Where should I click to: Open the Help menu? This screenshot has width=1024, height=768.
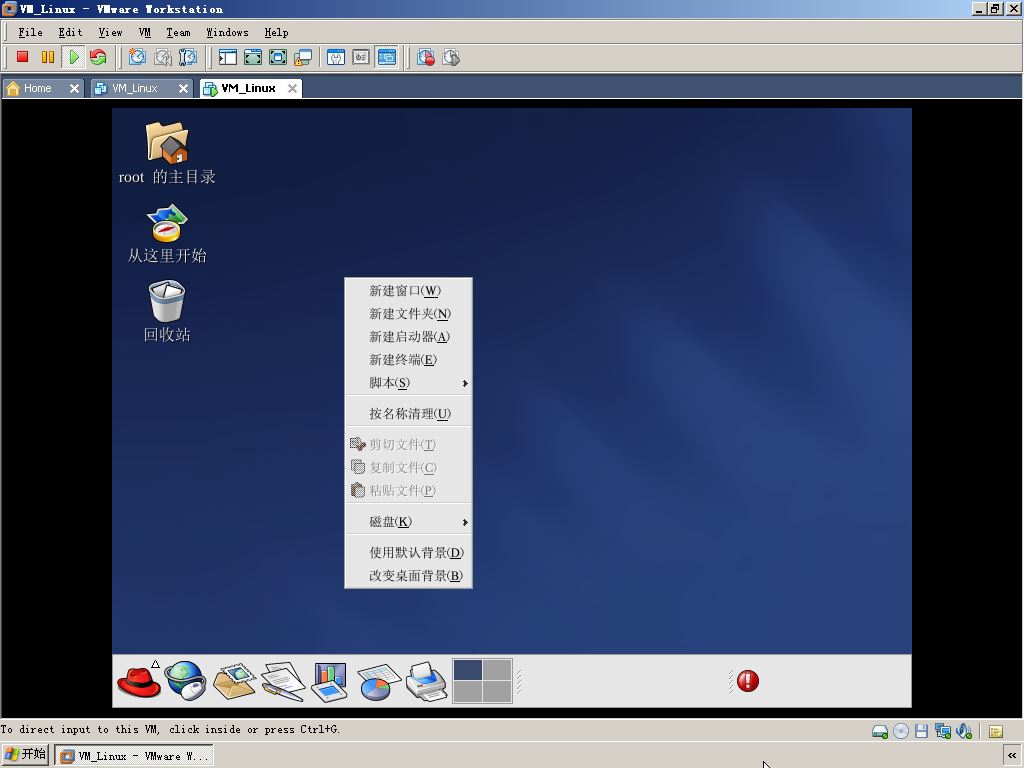(x=276, y=32)
